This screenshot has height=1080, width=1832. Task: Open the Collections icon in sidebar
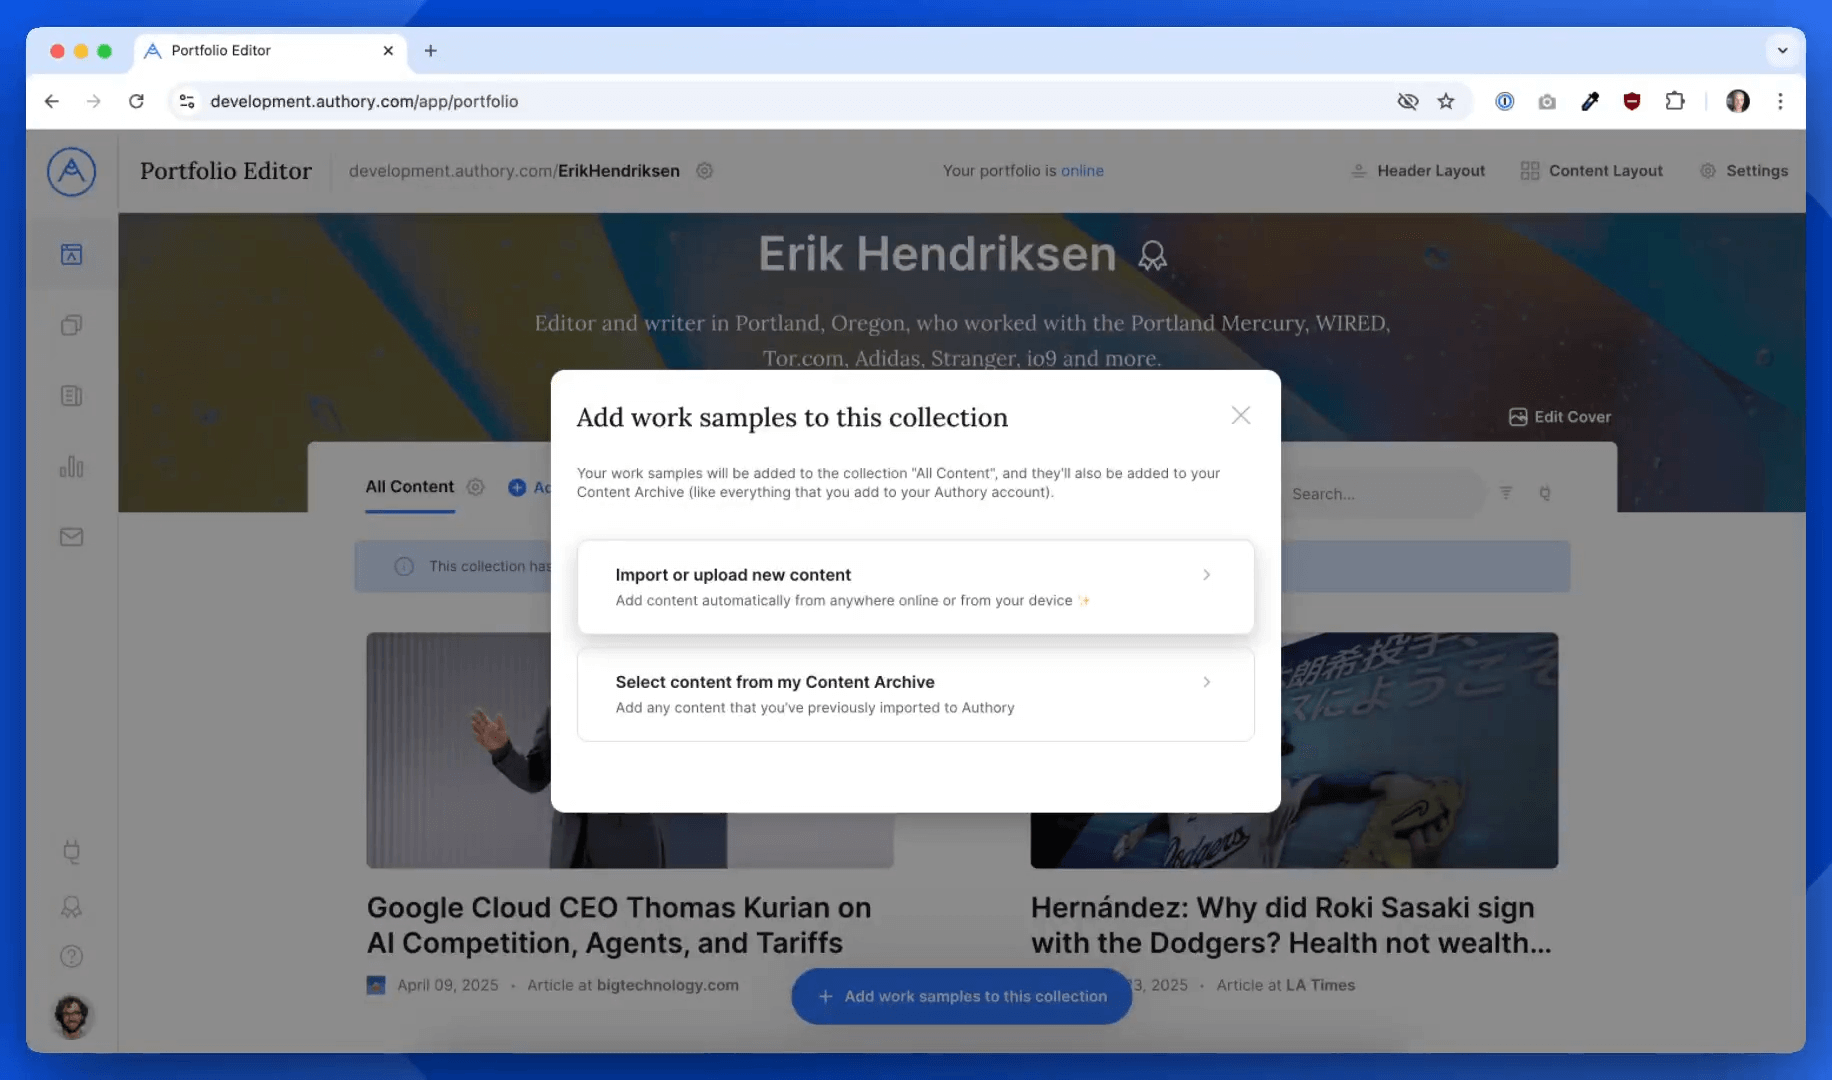click(71, 325)
